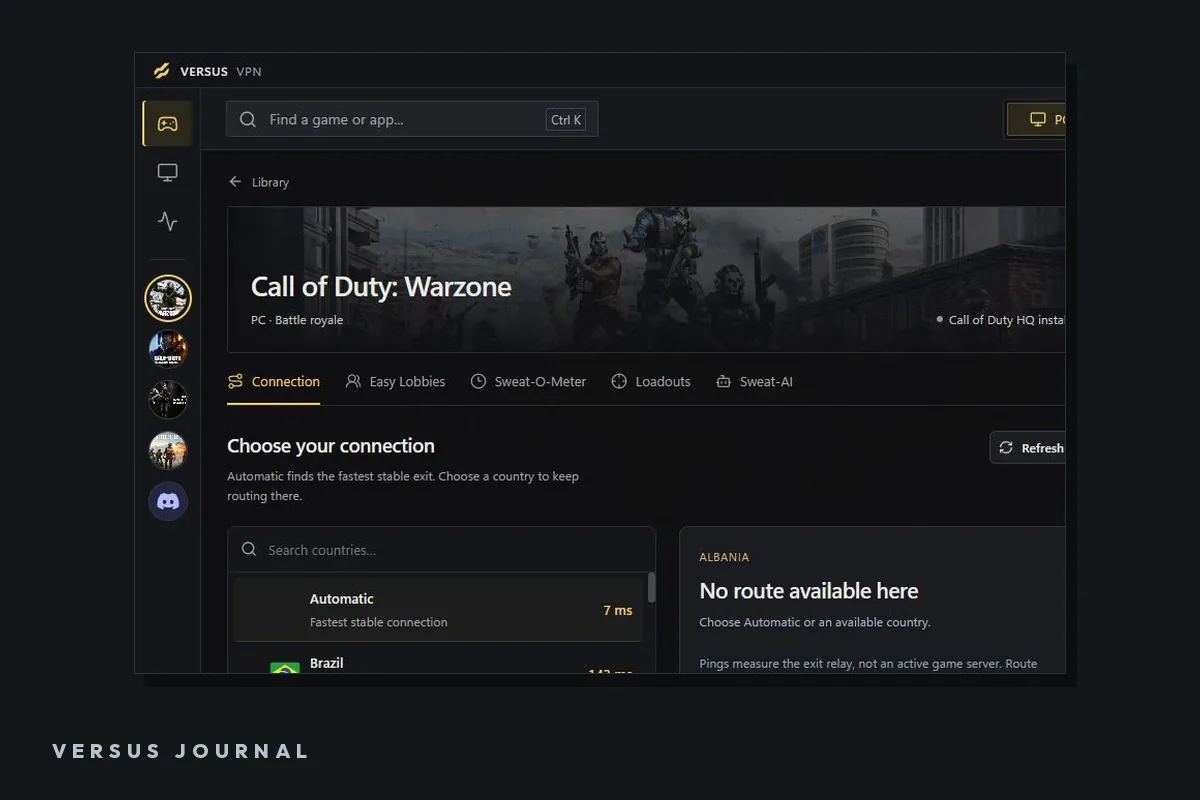Focus the Search countries input field

pos(441,550)
